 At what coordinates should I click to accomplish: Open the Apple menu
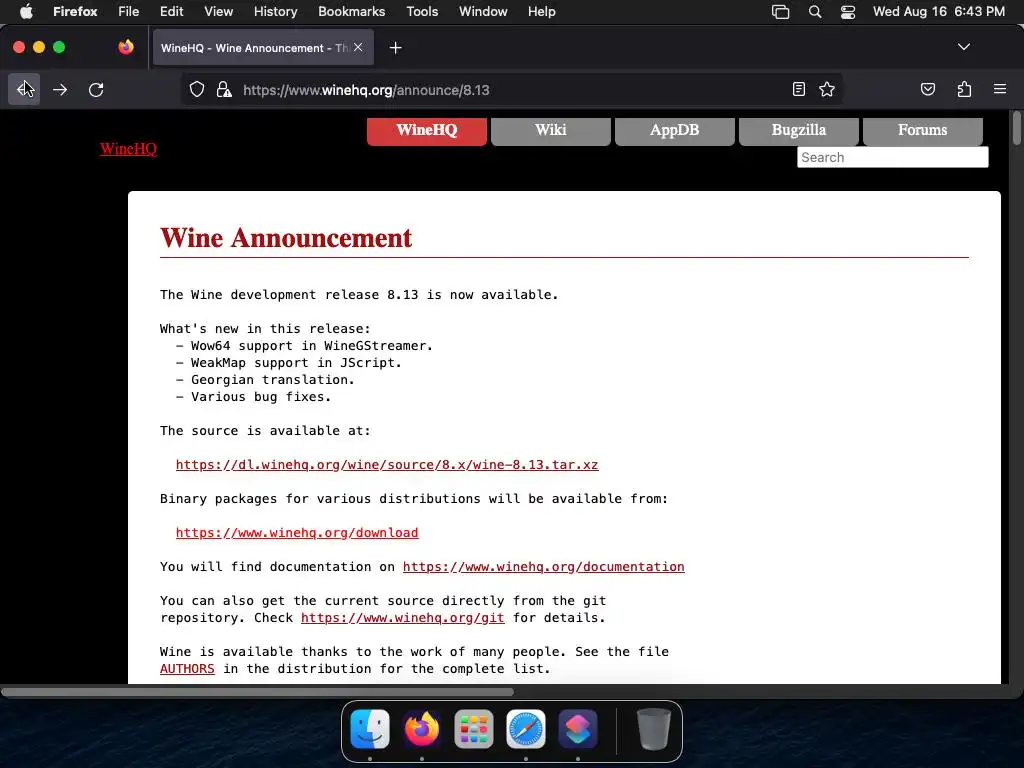point(26,11)
